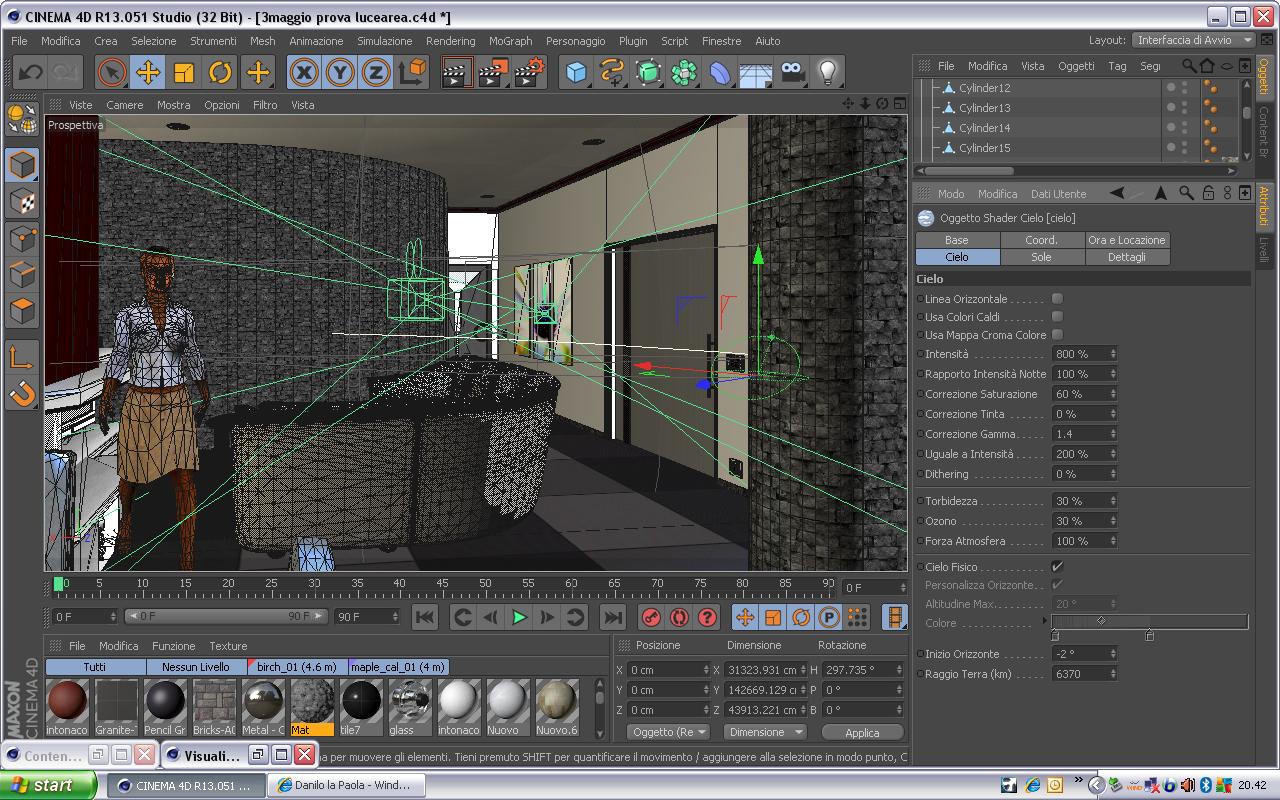The image size is (1280, 800).
Task: Open the MoGraph menu
Action: tap(510, 41)
